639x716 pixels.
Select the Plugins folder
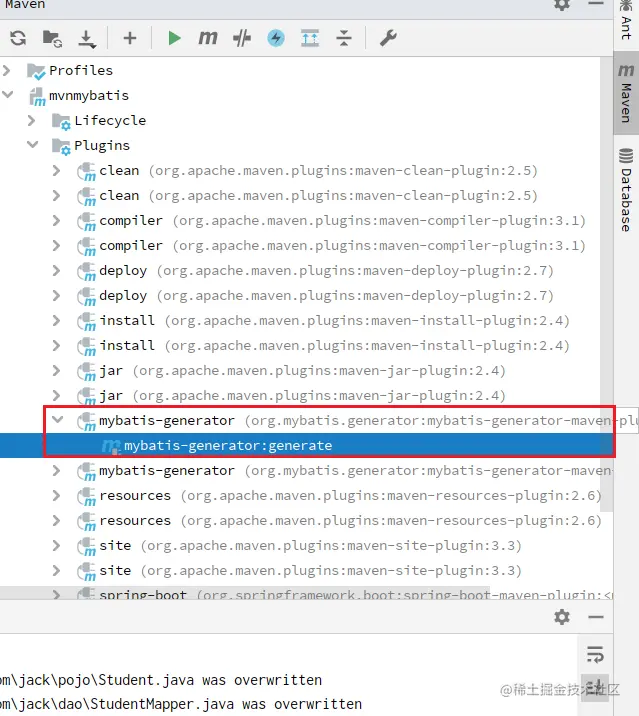pyautogui.click(x=102, y=146)
